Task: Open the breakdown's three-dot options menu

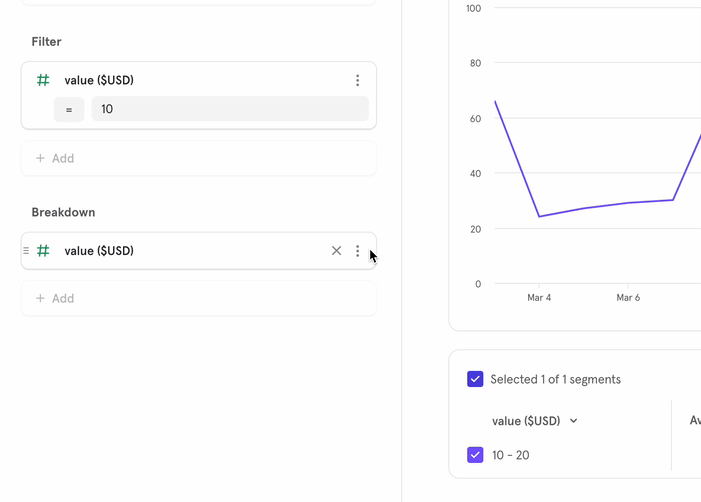Action: coord(357,251)
